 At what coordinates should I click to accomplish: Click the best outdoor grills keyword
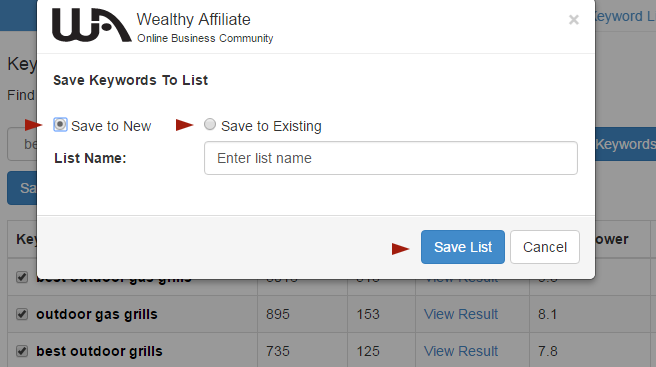coord(99,351)
